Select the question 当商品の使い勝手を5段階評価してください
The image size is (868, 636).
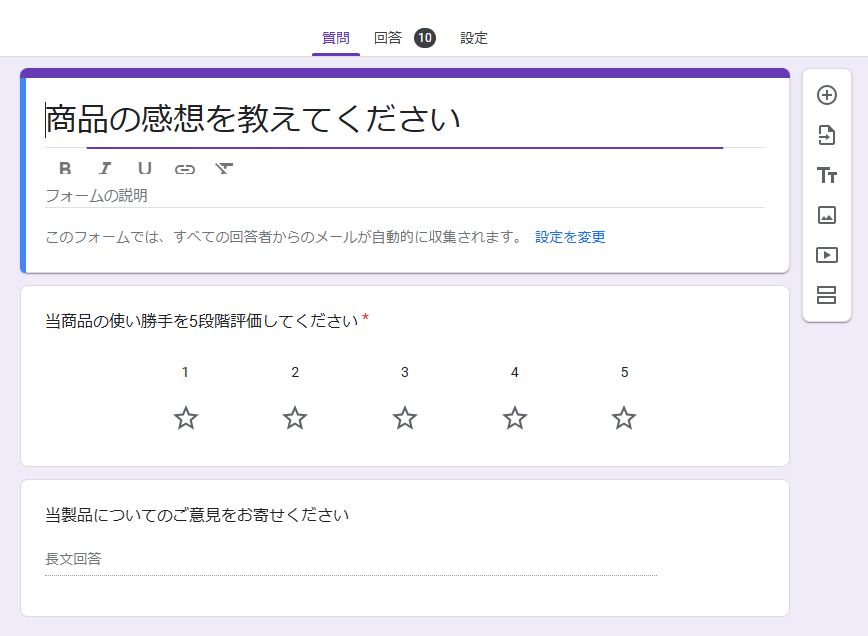202,321
